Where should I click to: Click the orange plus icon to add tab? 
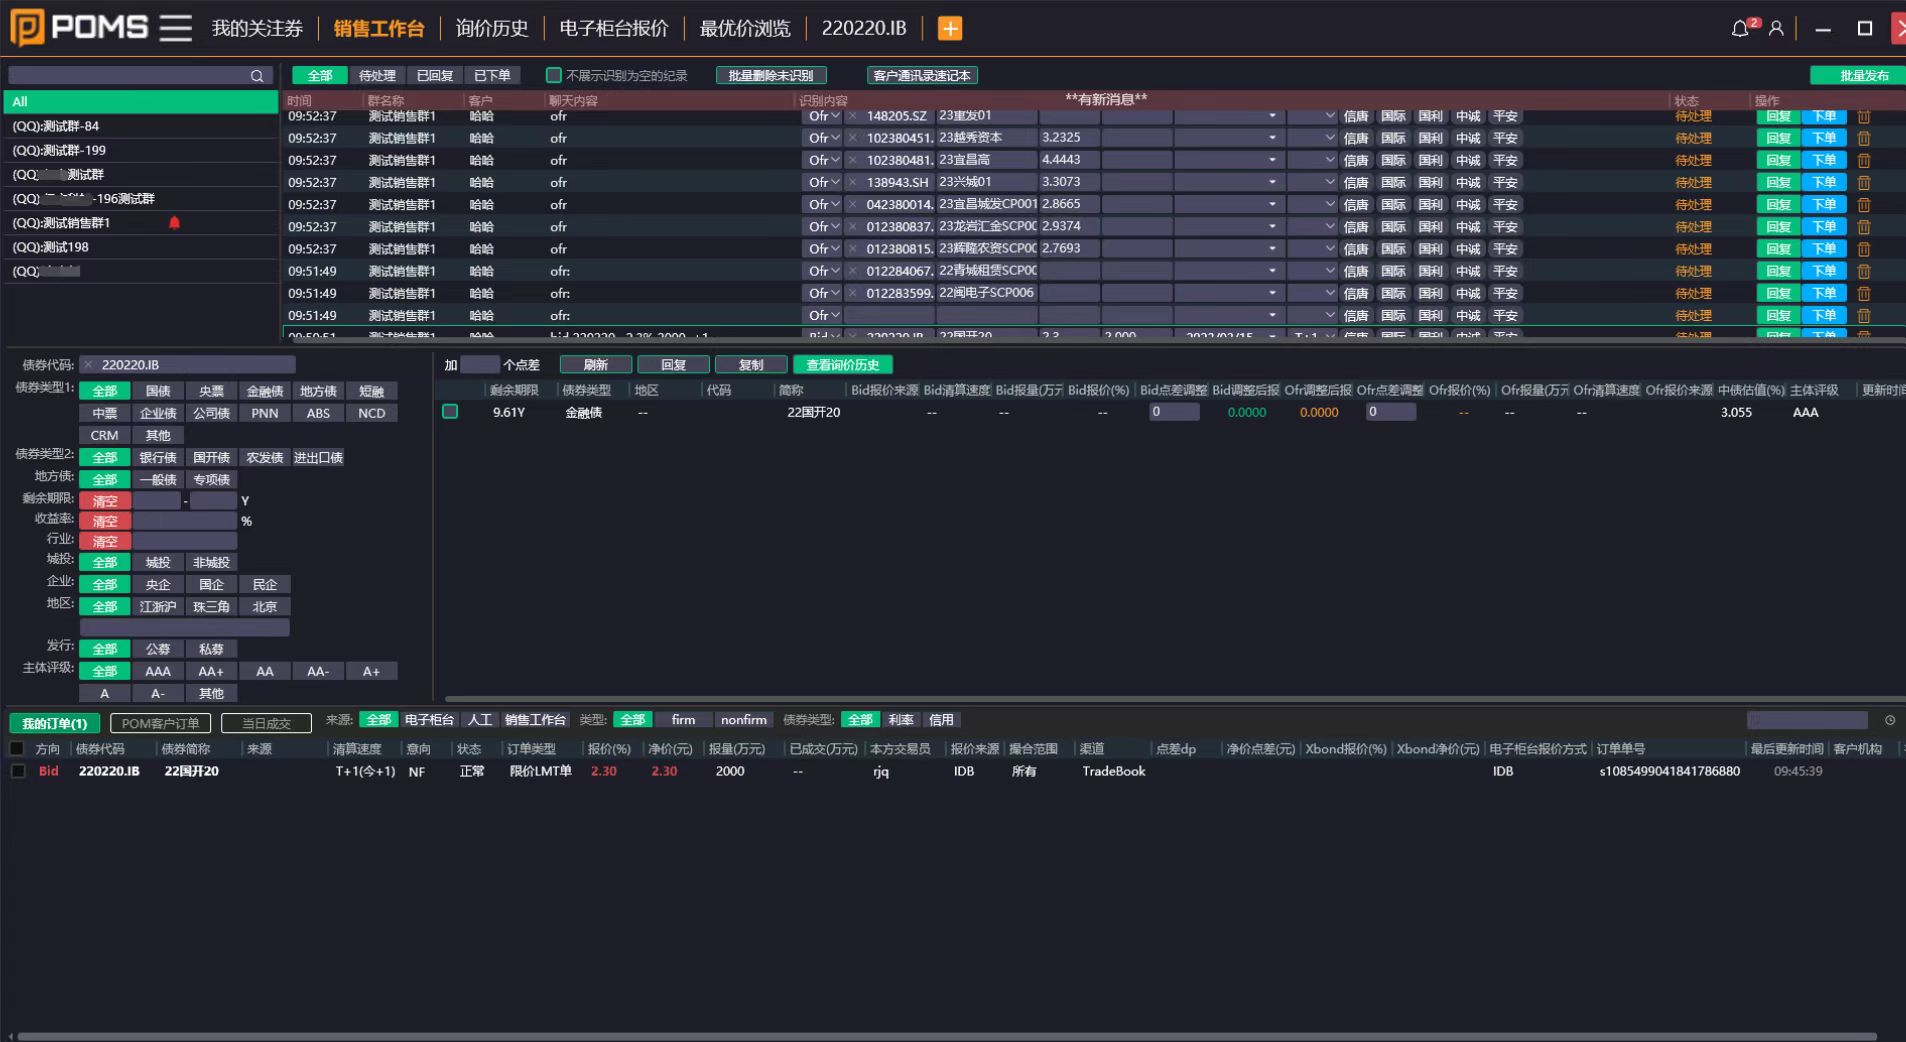[949, 28]
